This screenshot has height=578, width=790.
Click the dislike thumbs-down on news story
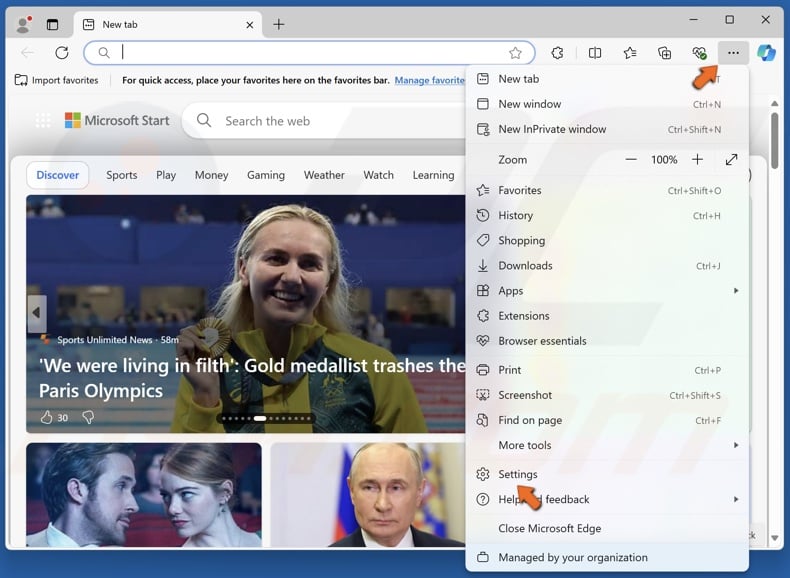click(x=88, y=417)
